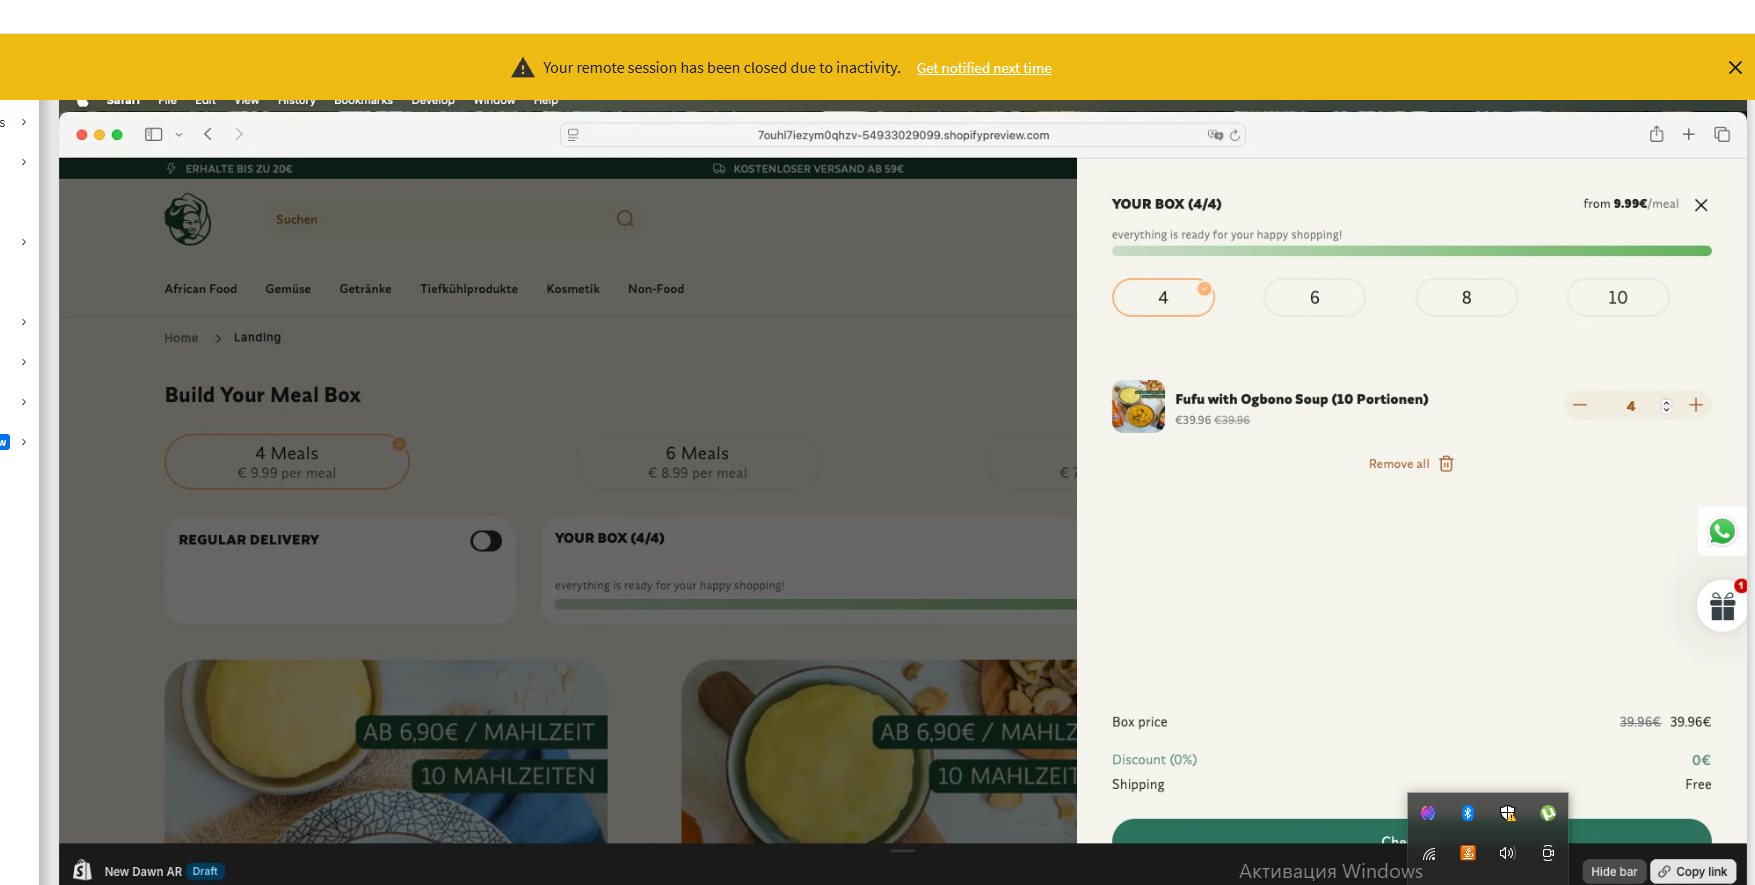Go back using Safari's back arrow
Screen dimensions: 1755x885
click(x=208, y=134)
